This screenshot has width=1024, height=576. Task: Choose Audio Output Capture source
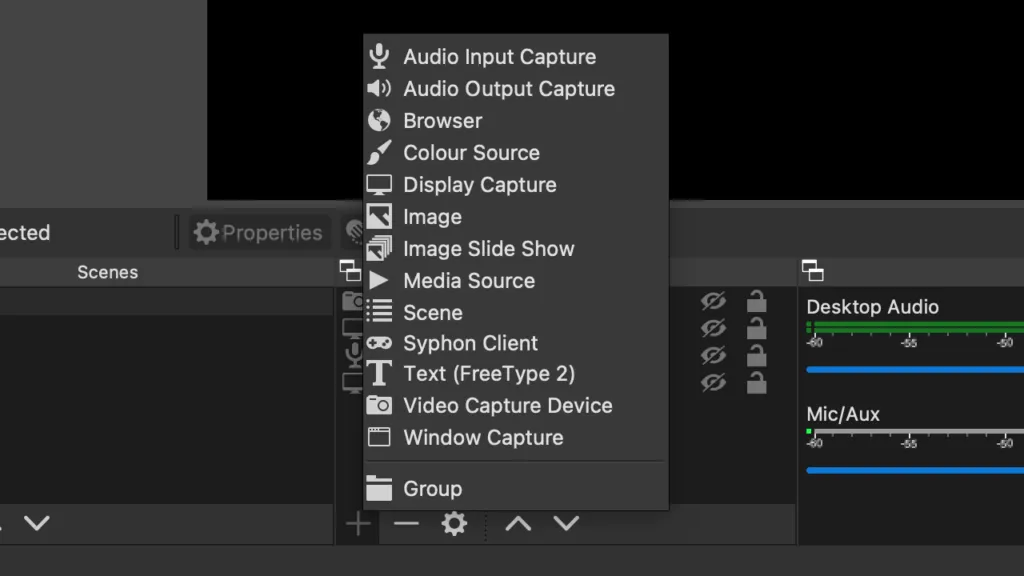click(516, 89)
